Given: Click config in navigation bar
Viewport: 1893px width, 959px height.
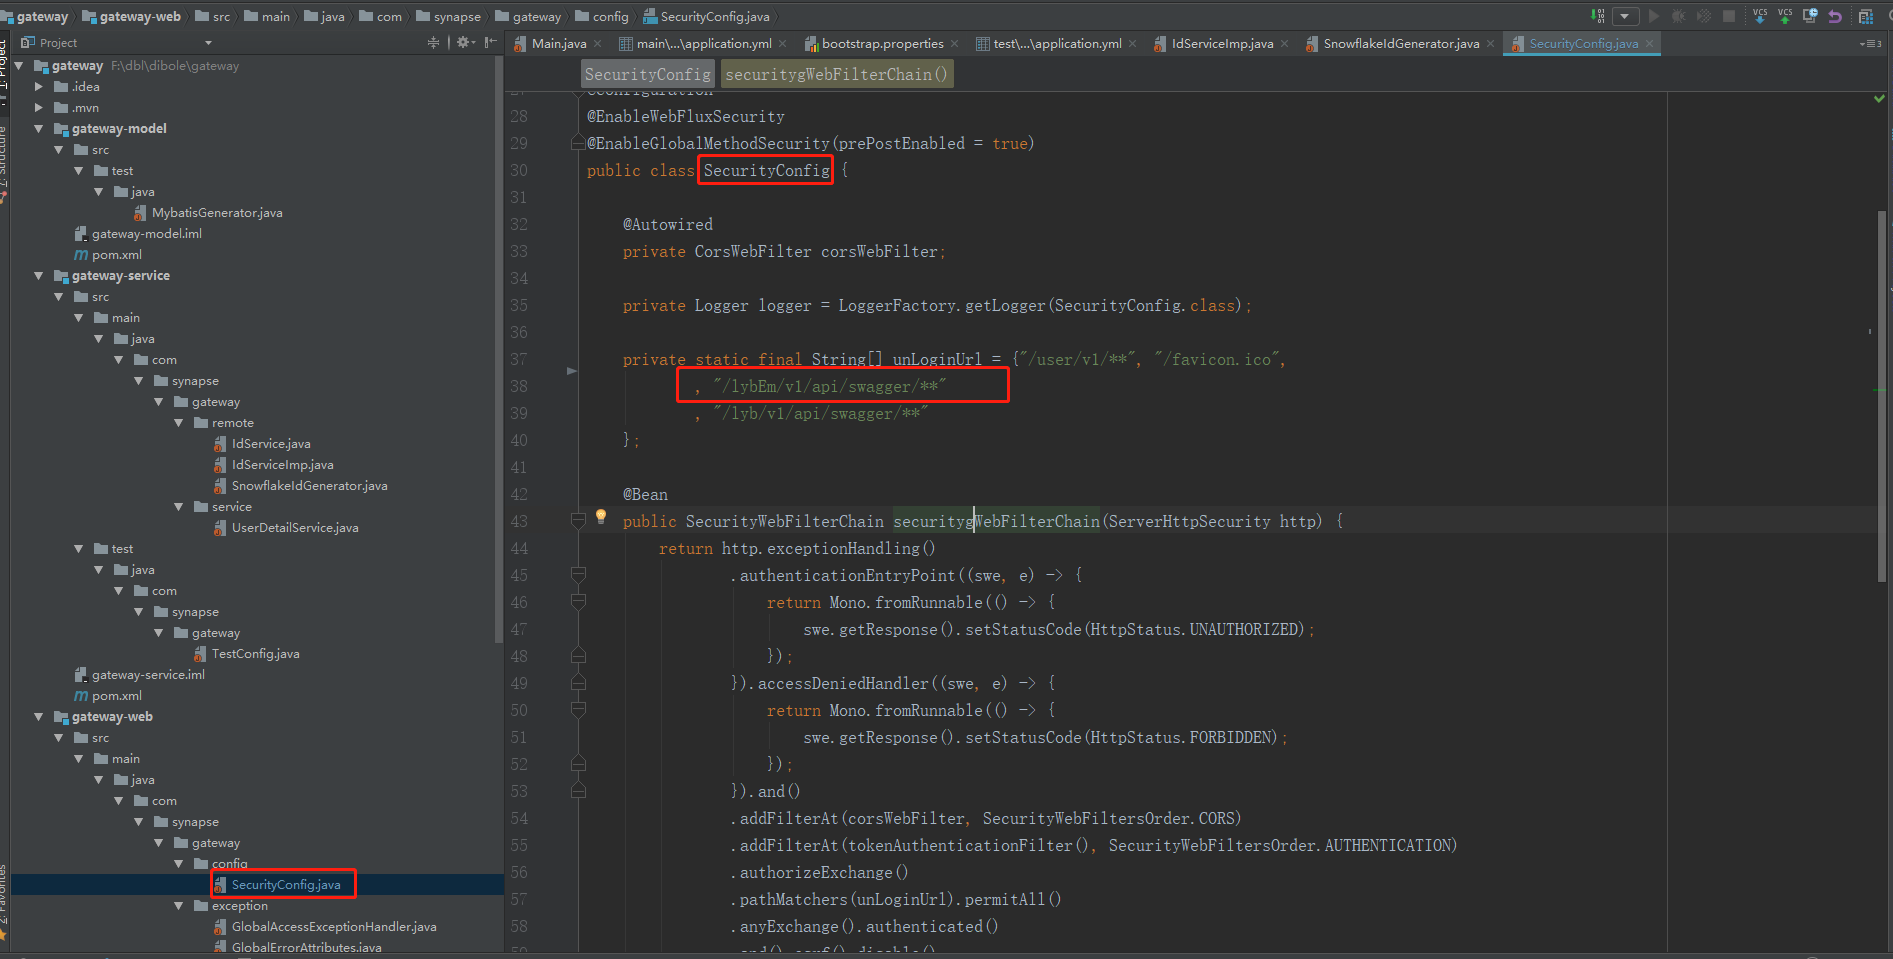Looking at the screenshot, I should (x=602, y=16).
